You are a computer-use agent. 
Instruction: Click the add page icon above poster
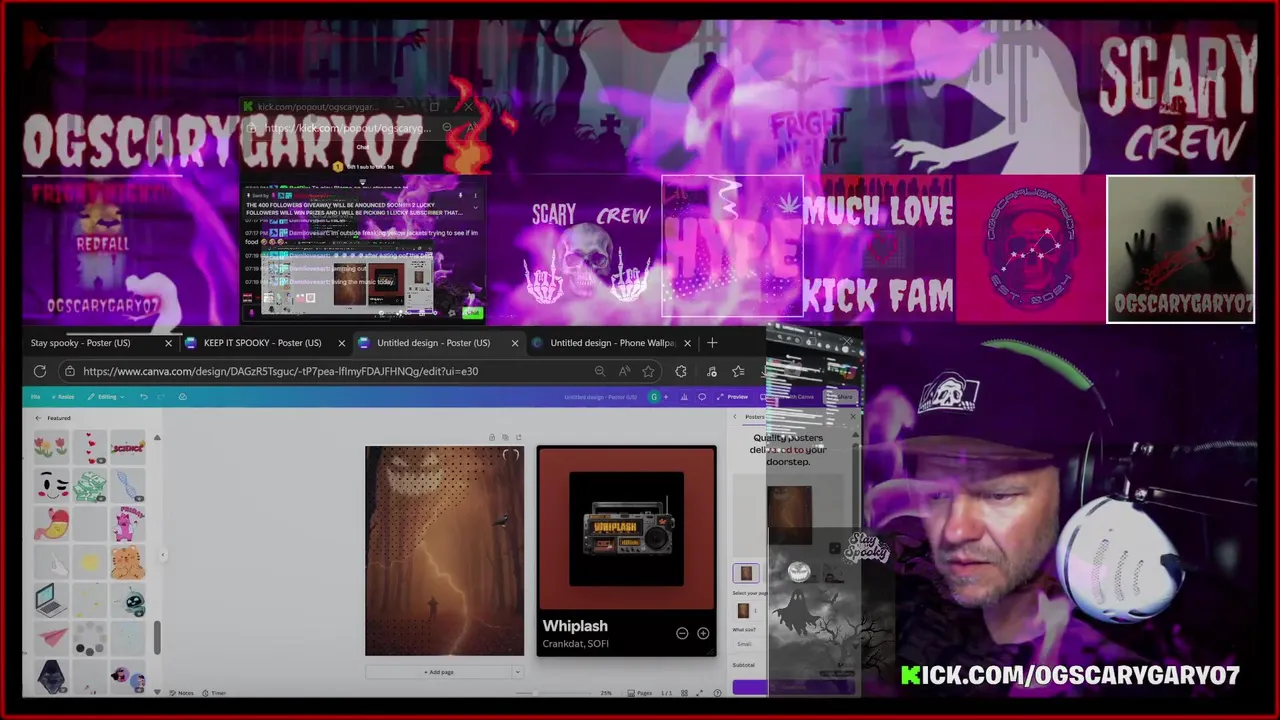518,437
